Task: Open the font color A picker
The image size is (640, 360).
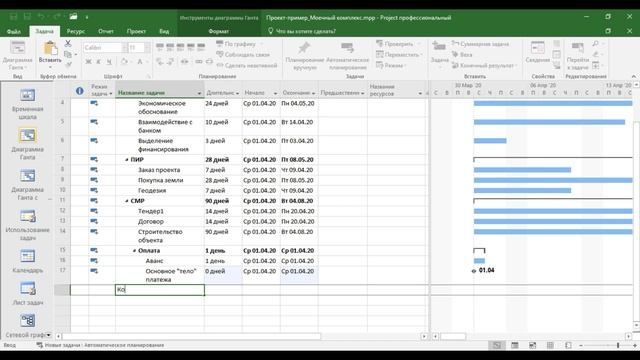Action: pos(140,62)
